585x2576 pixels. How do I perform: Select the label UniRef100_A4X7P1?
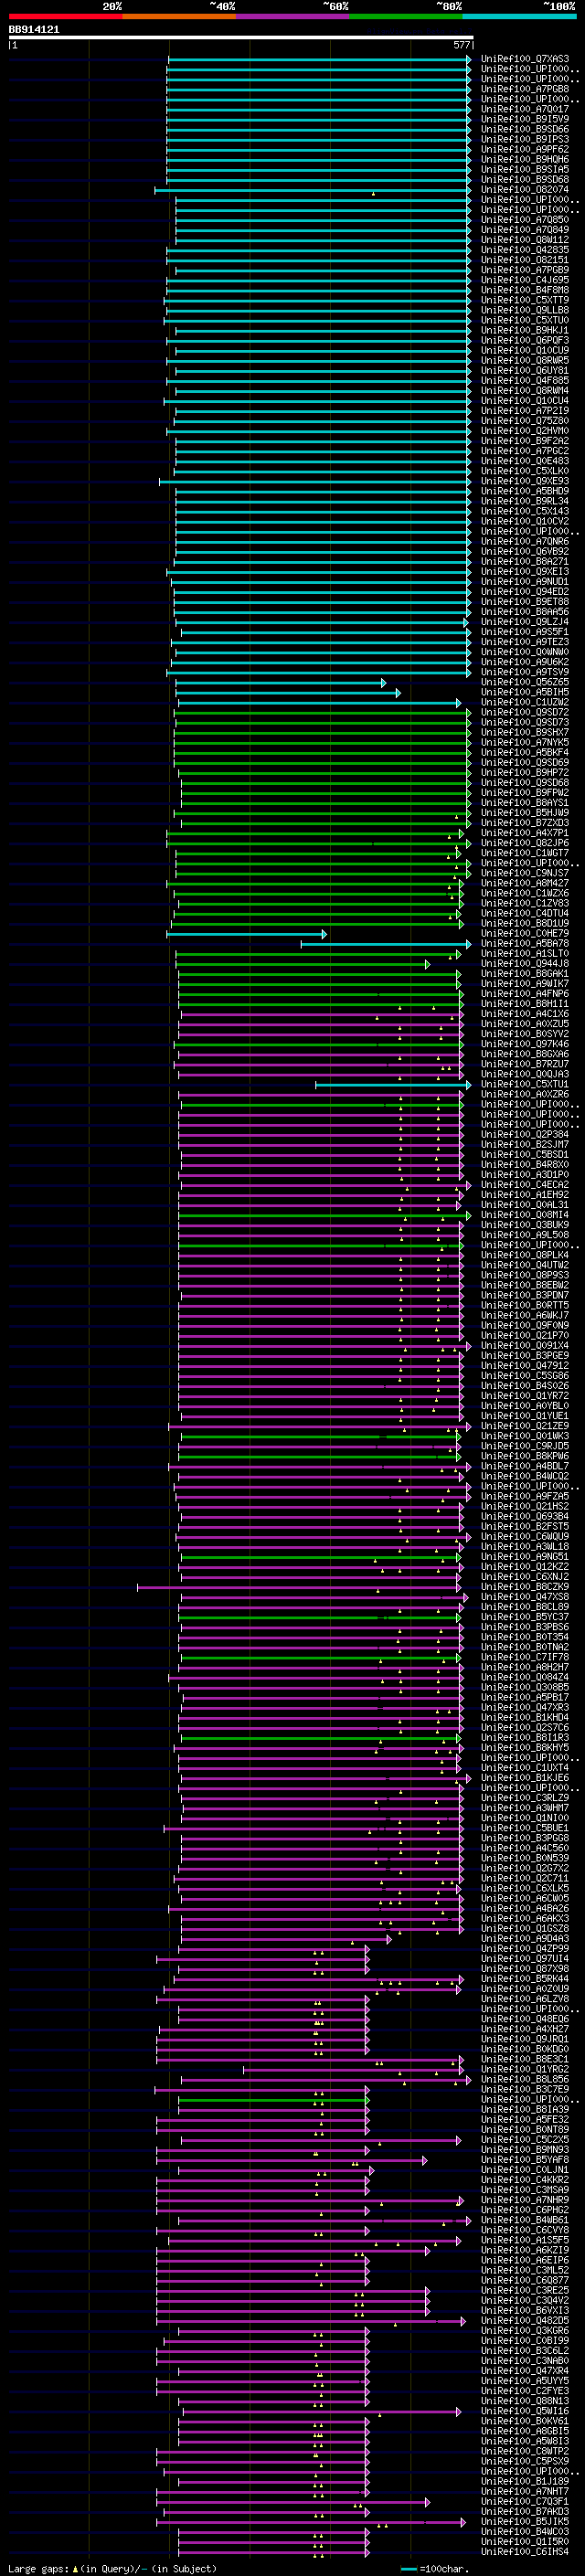click(x=525, y=833)
